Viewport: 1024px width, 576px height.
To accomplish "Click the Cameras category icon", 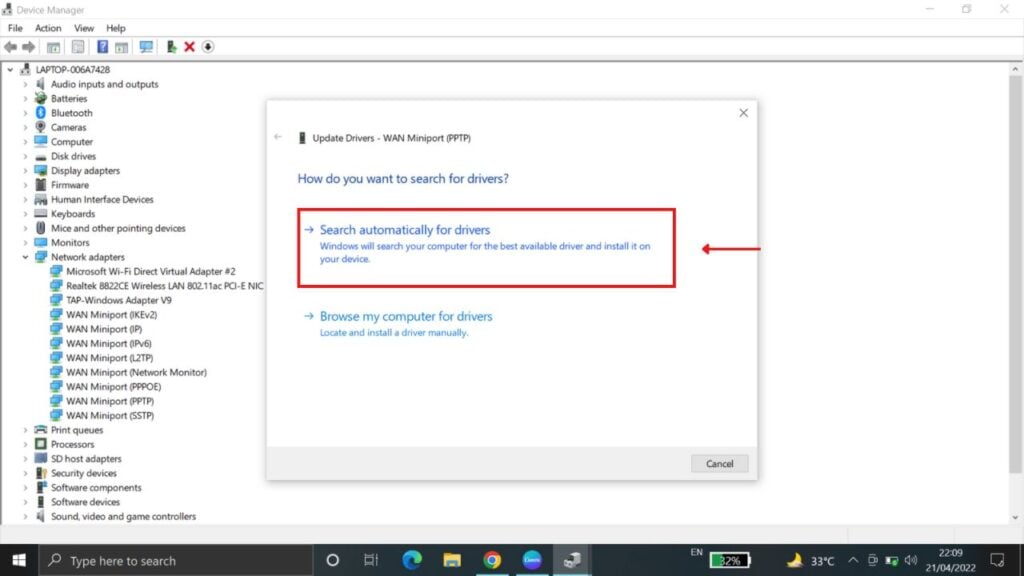I will pyautogui.click(x=40, y=127).
